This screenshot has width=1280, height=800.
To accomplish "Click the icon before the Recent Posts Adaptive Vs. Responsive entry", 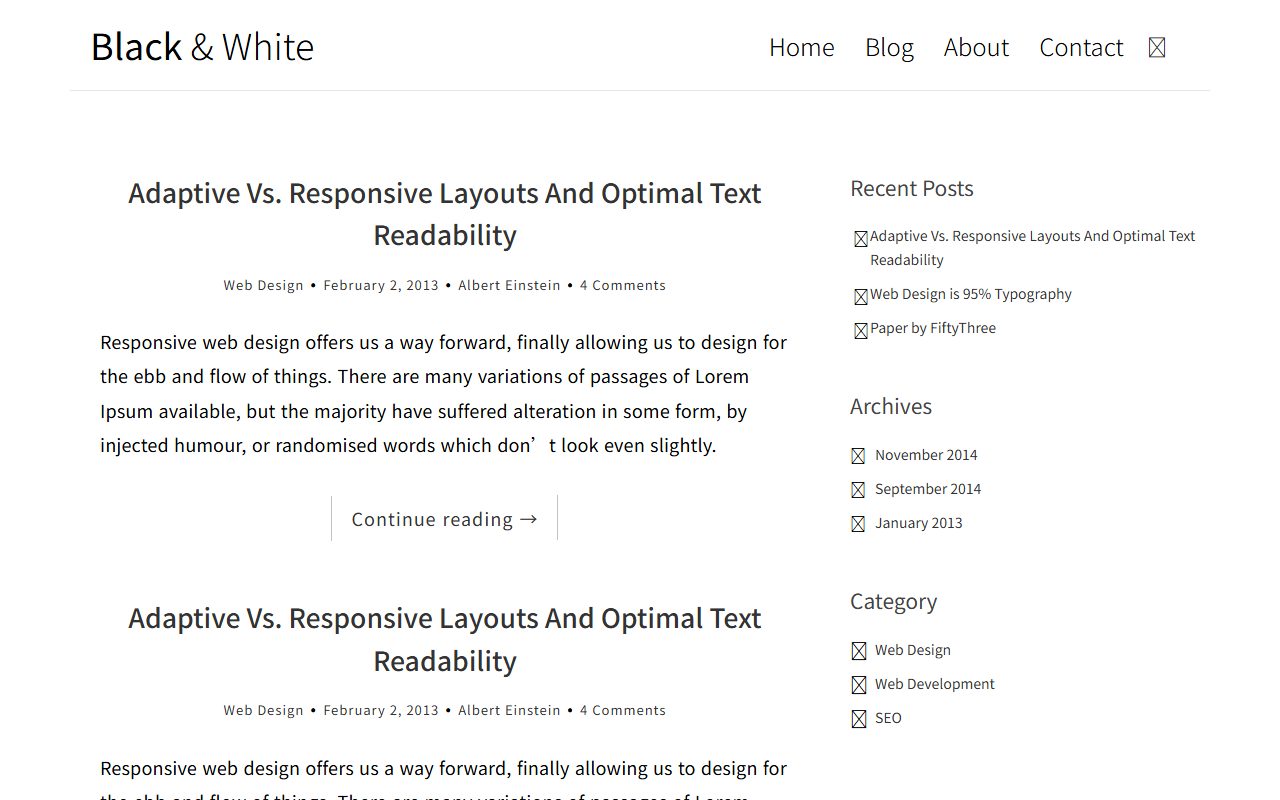I will 861,238.
